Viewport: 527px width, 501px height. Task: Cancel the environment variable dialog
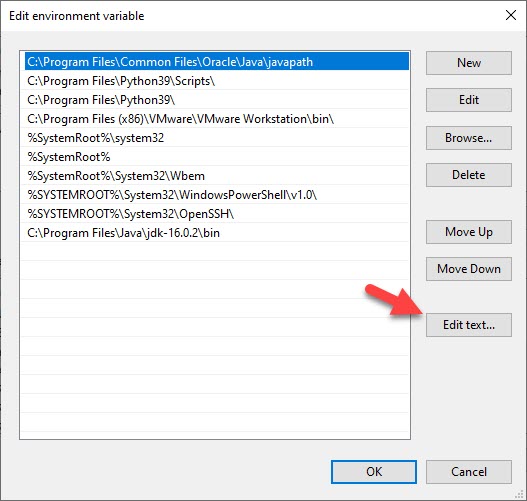pyautogui.click(x=469, y=472)
